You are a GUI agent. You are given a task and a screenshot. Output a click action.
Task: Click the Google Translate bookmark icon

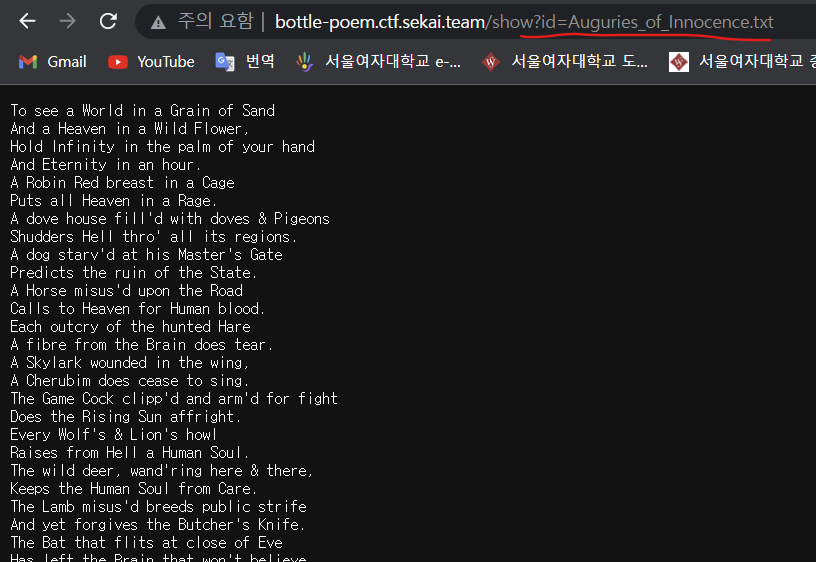click(x=225, y=62)
